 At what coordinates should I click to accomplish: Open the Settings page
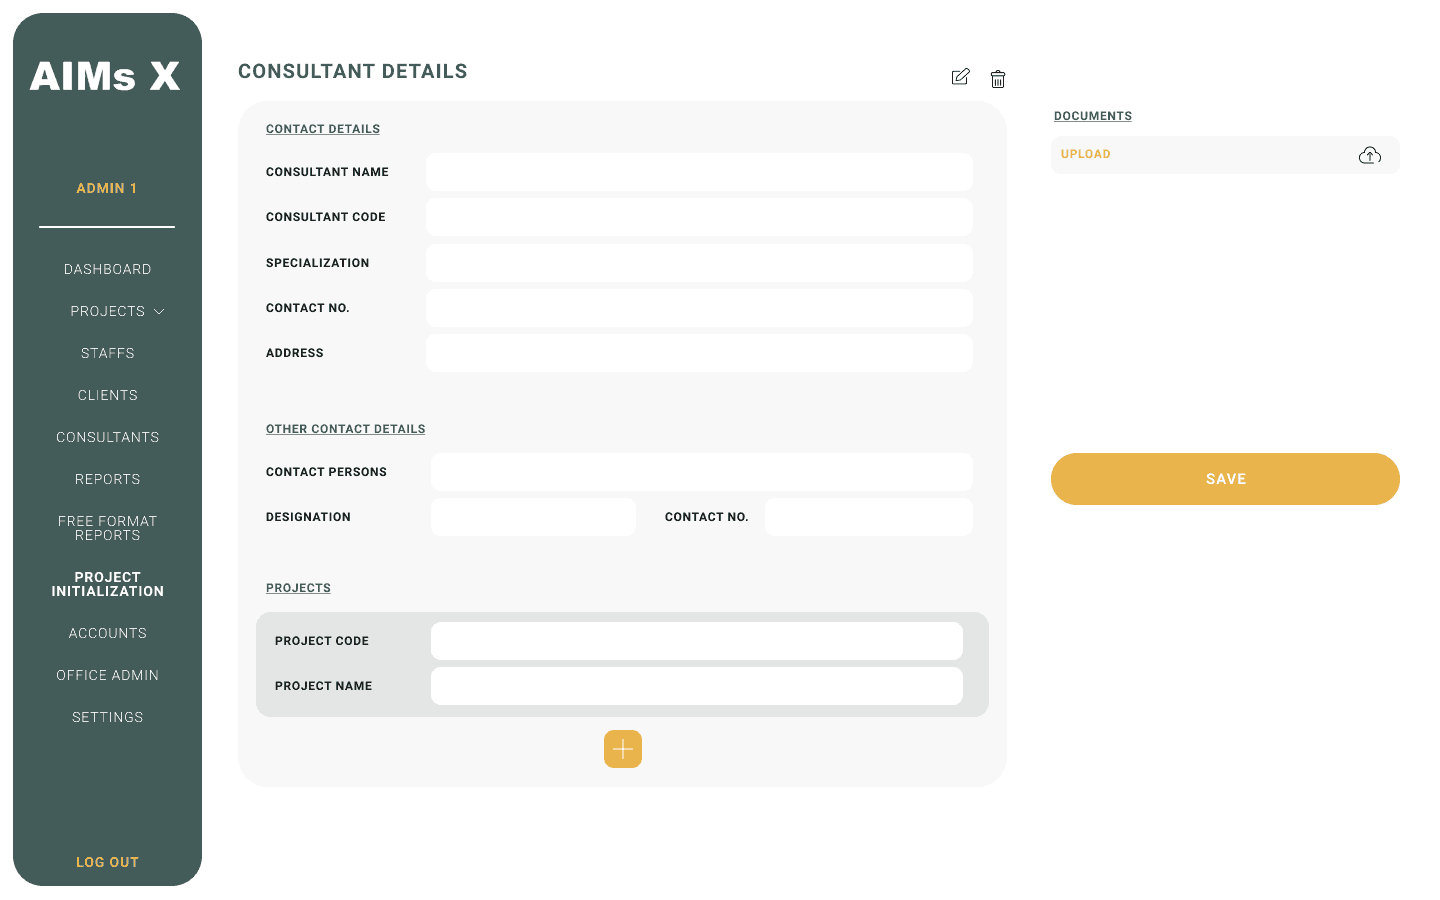point(107,717)
